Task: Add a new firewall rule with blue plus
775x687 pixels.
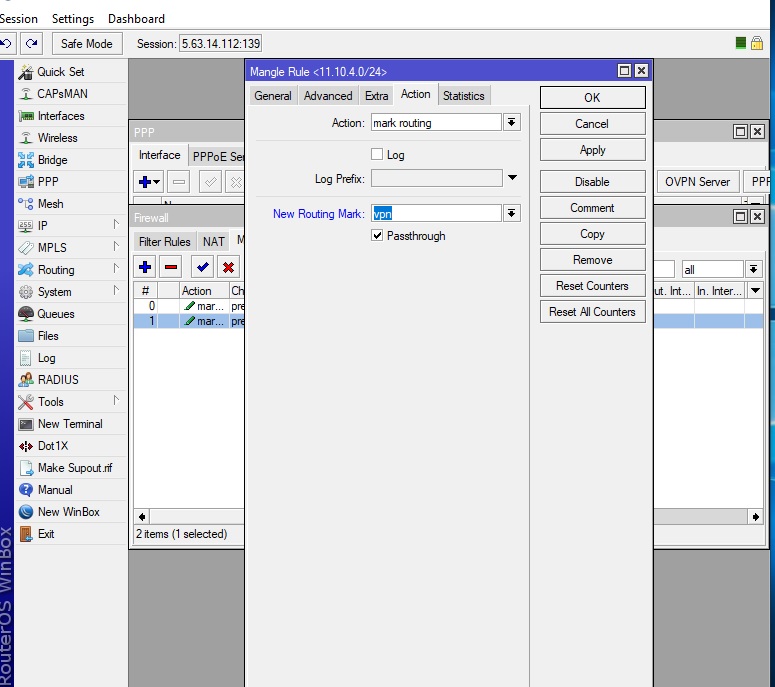Action: (145, 267)
